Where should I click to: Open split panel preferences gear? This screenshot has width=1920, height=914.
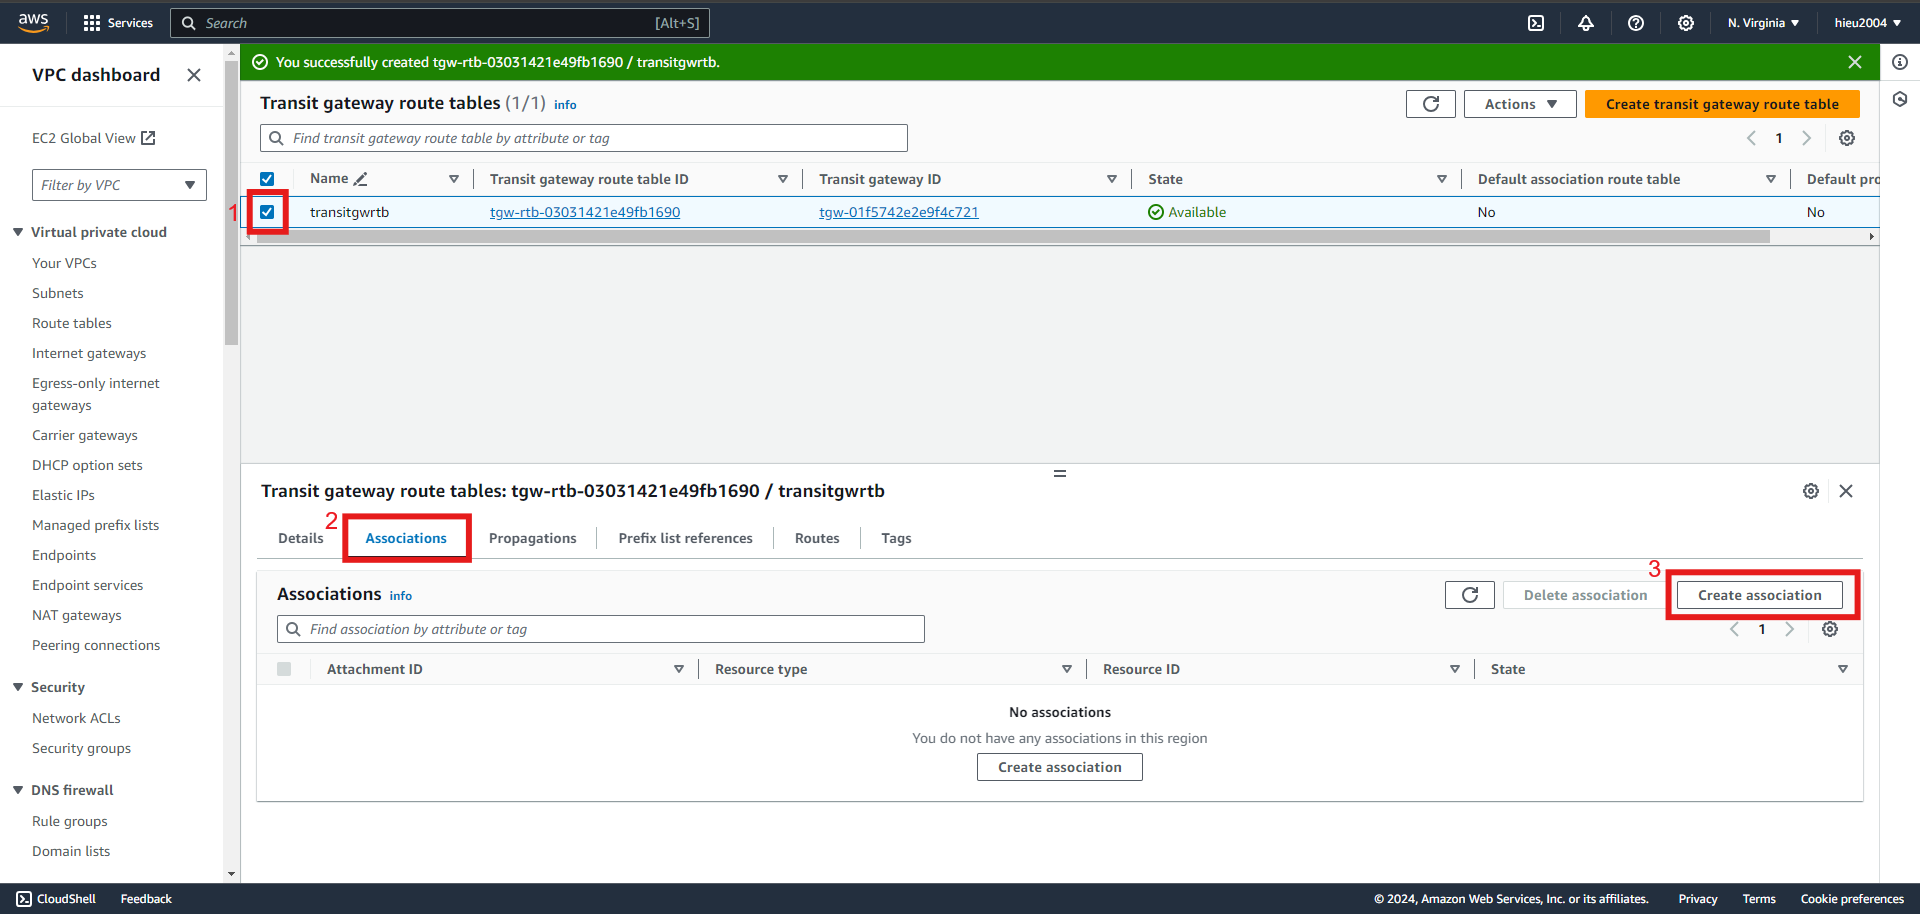pyautogui.click(x=1811, y=491)
